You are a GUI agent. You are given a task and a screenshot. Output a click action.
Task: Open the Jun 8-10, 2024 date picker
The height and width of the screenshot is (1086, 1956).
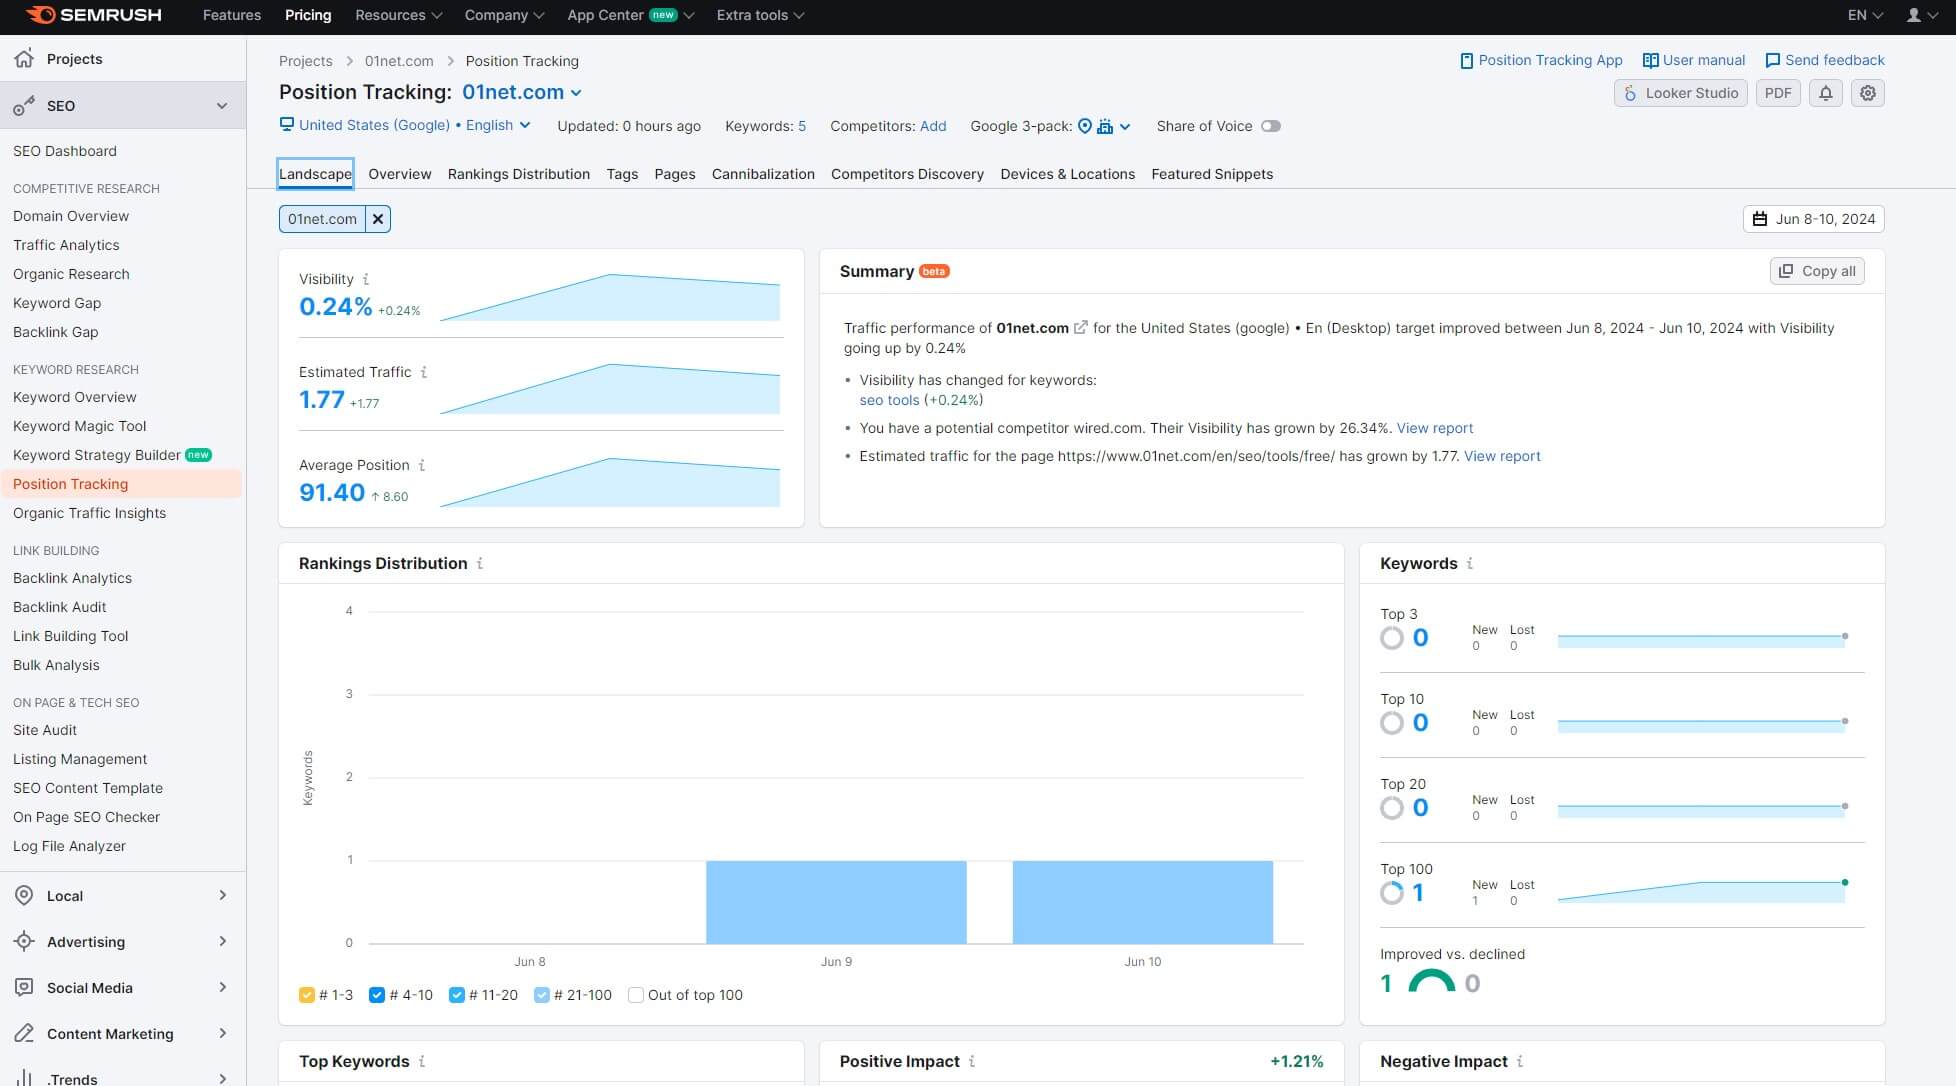(x=1813, y=219)
